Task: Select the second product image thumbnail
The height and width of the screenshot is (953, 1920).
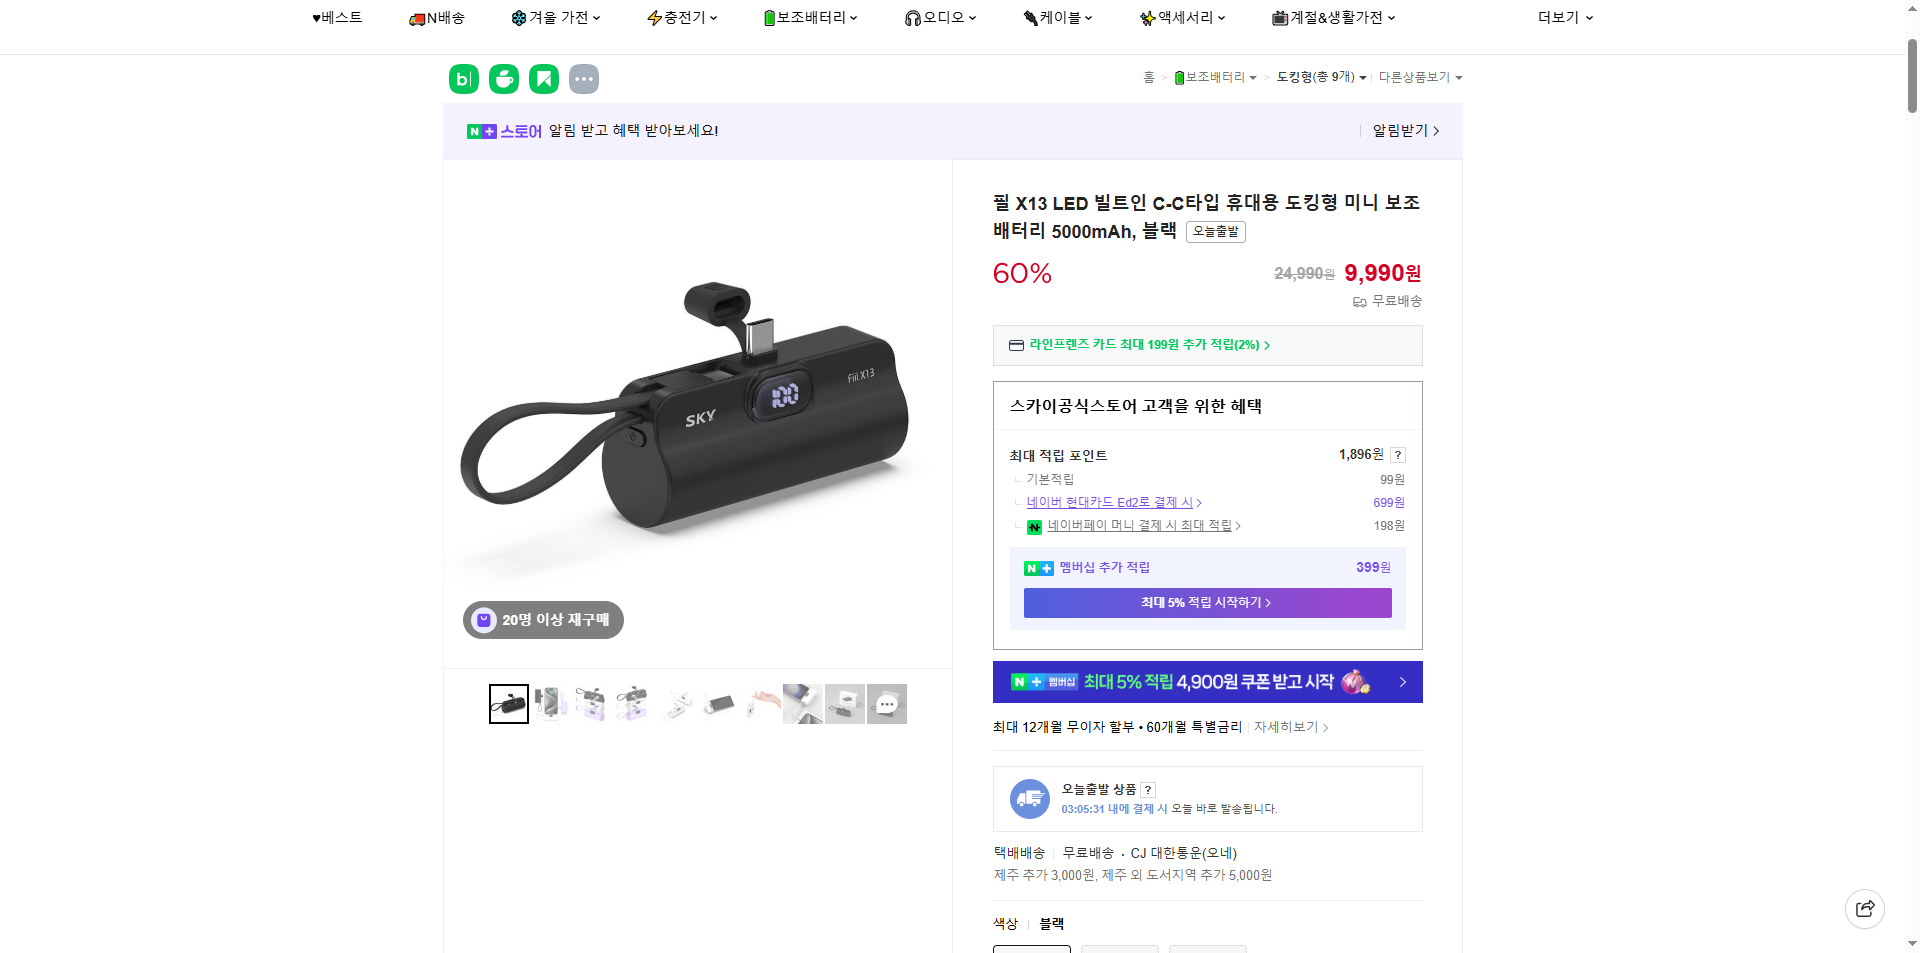Action: pyautogui.click(x=550, y=703)
